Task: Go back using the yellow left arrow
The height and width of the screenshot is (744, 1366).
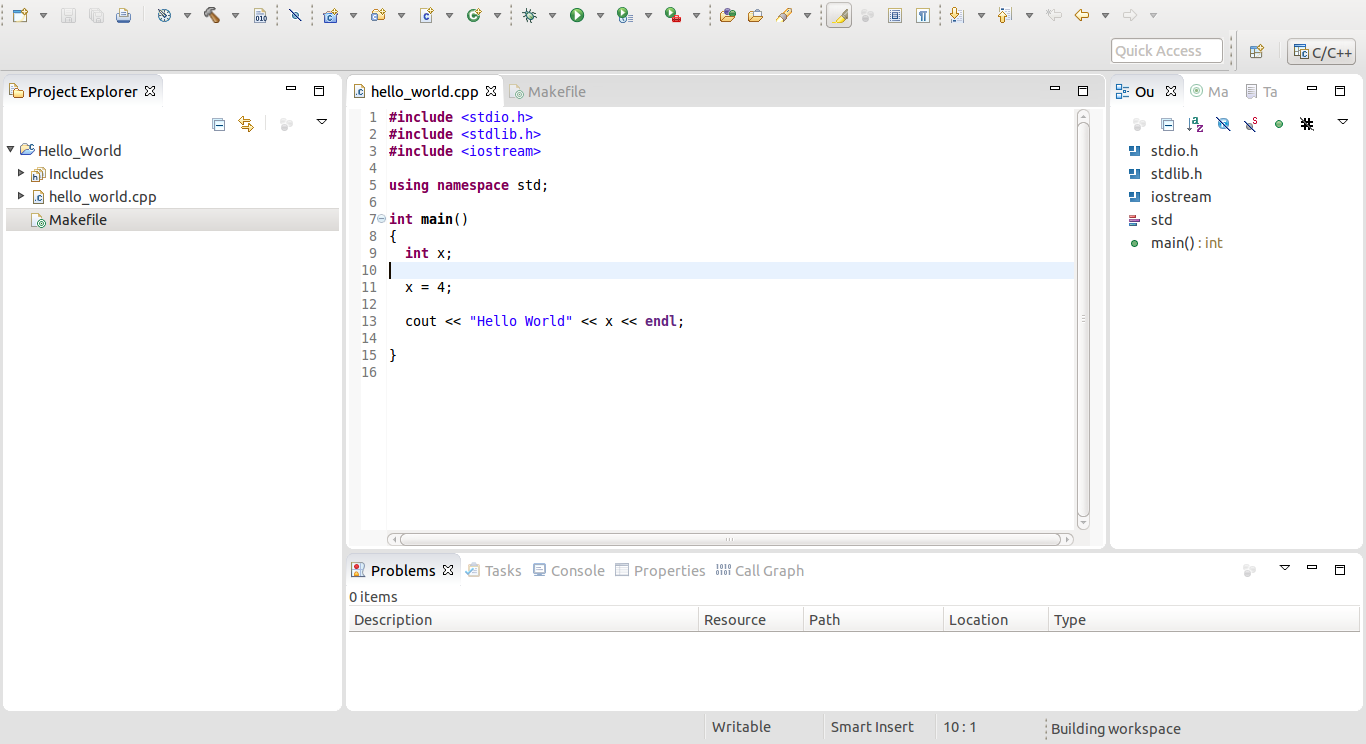Action: pyautogui.click(x=1081, y=15)
